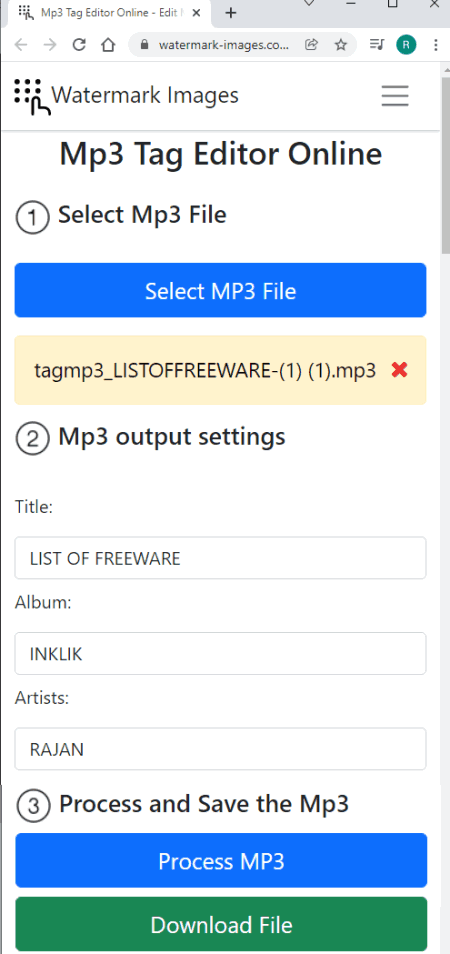Click the Select MP3 File button

[x=220, y=290]
